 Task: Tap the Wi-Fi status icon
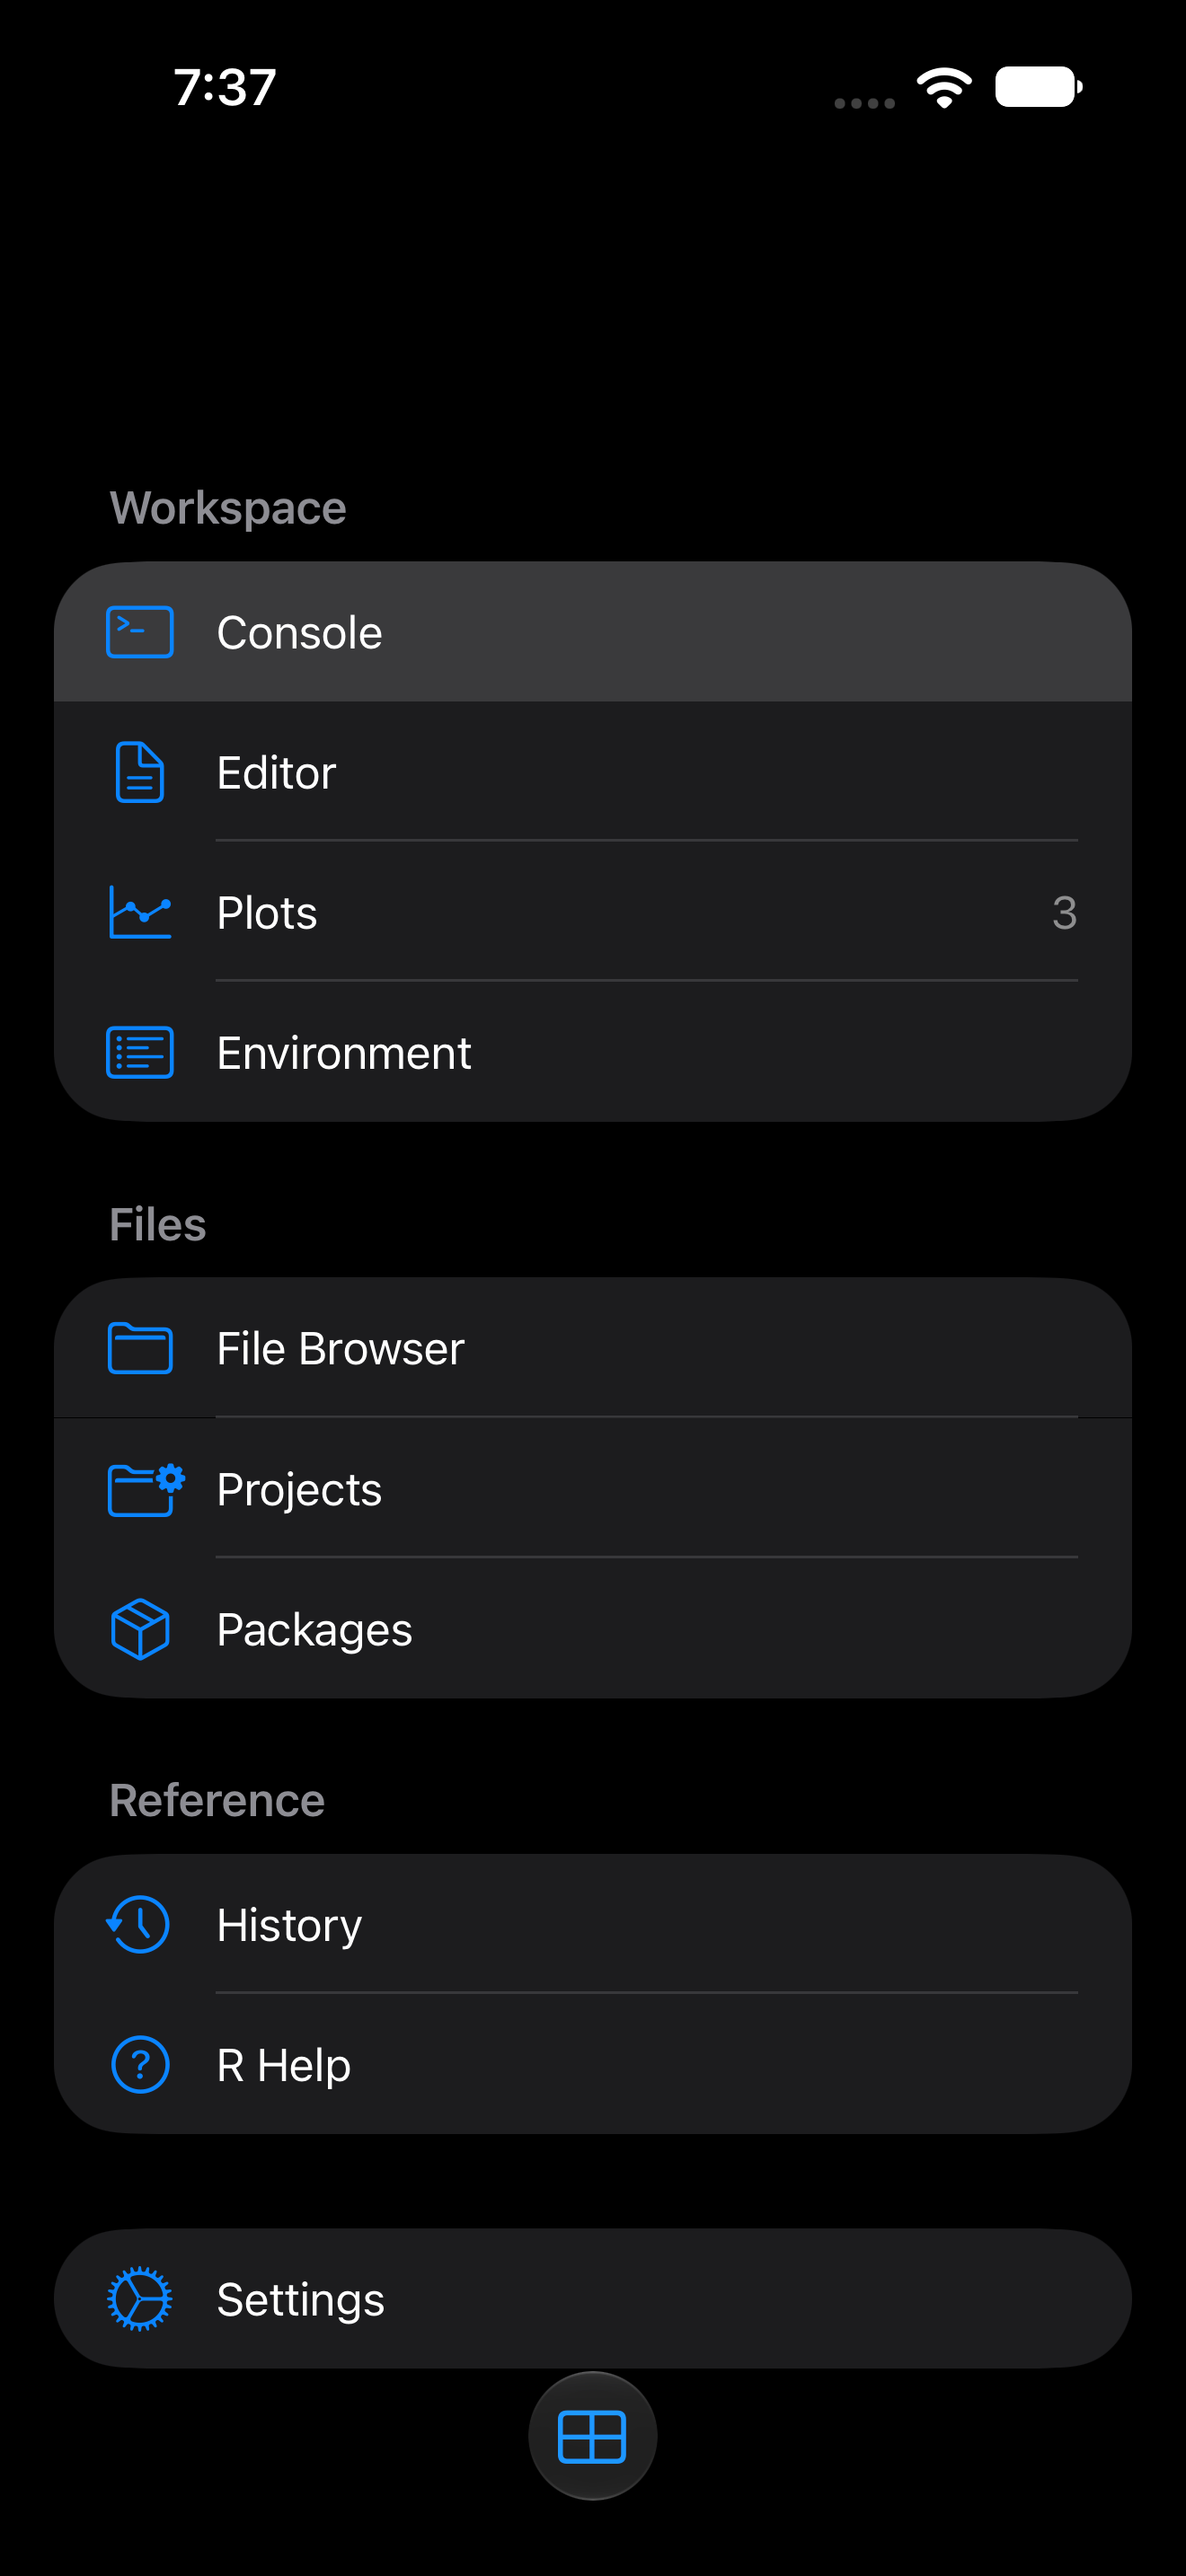pyautogui.click(x=944, y=87)
